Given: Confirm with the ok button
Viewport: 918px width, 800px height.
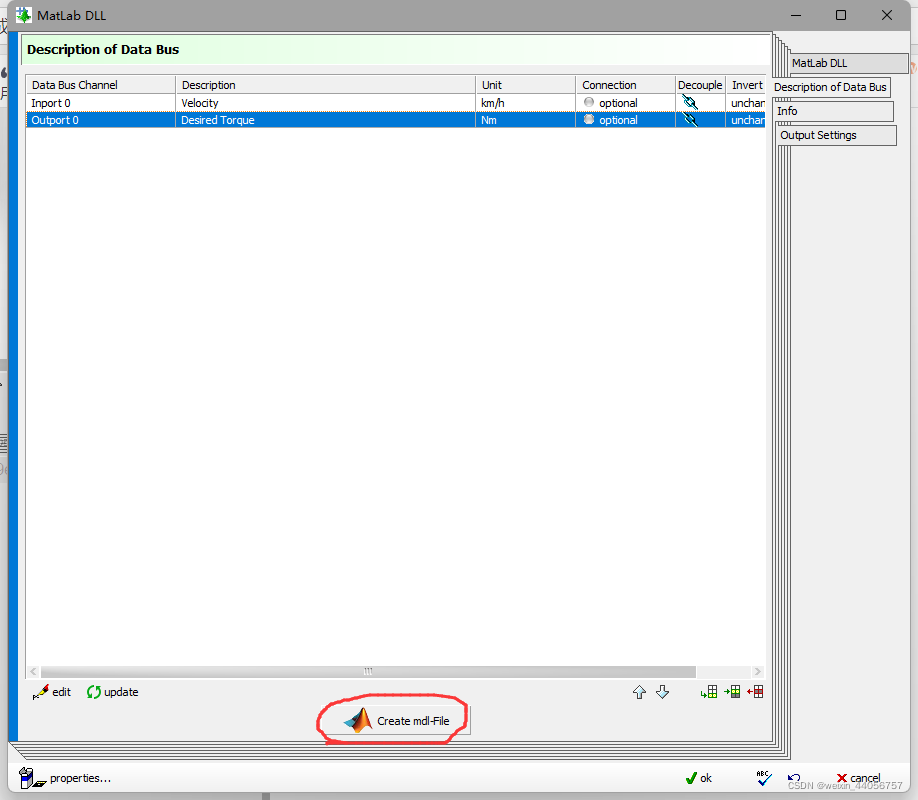Looking at the screenshot, I should coord(698,778).
